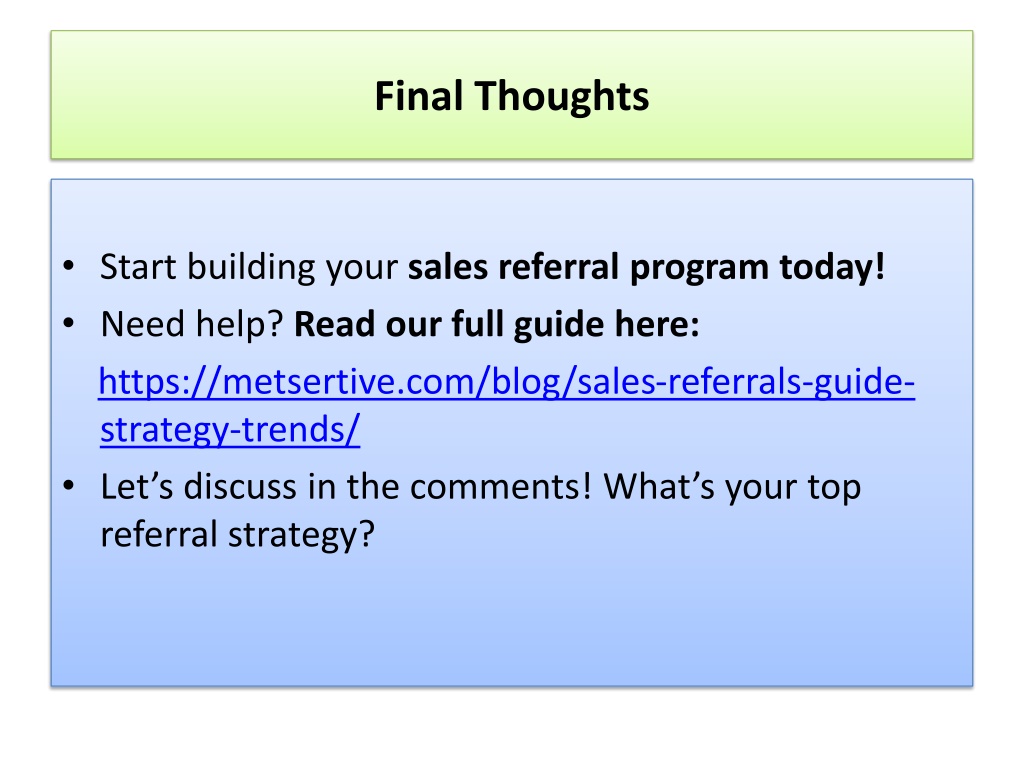
Task: Click the word 'Thoughts' in the title
Action: 562,96
